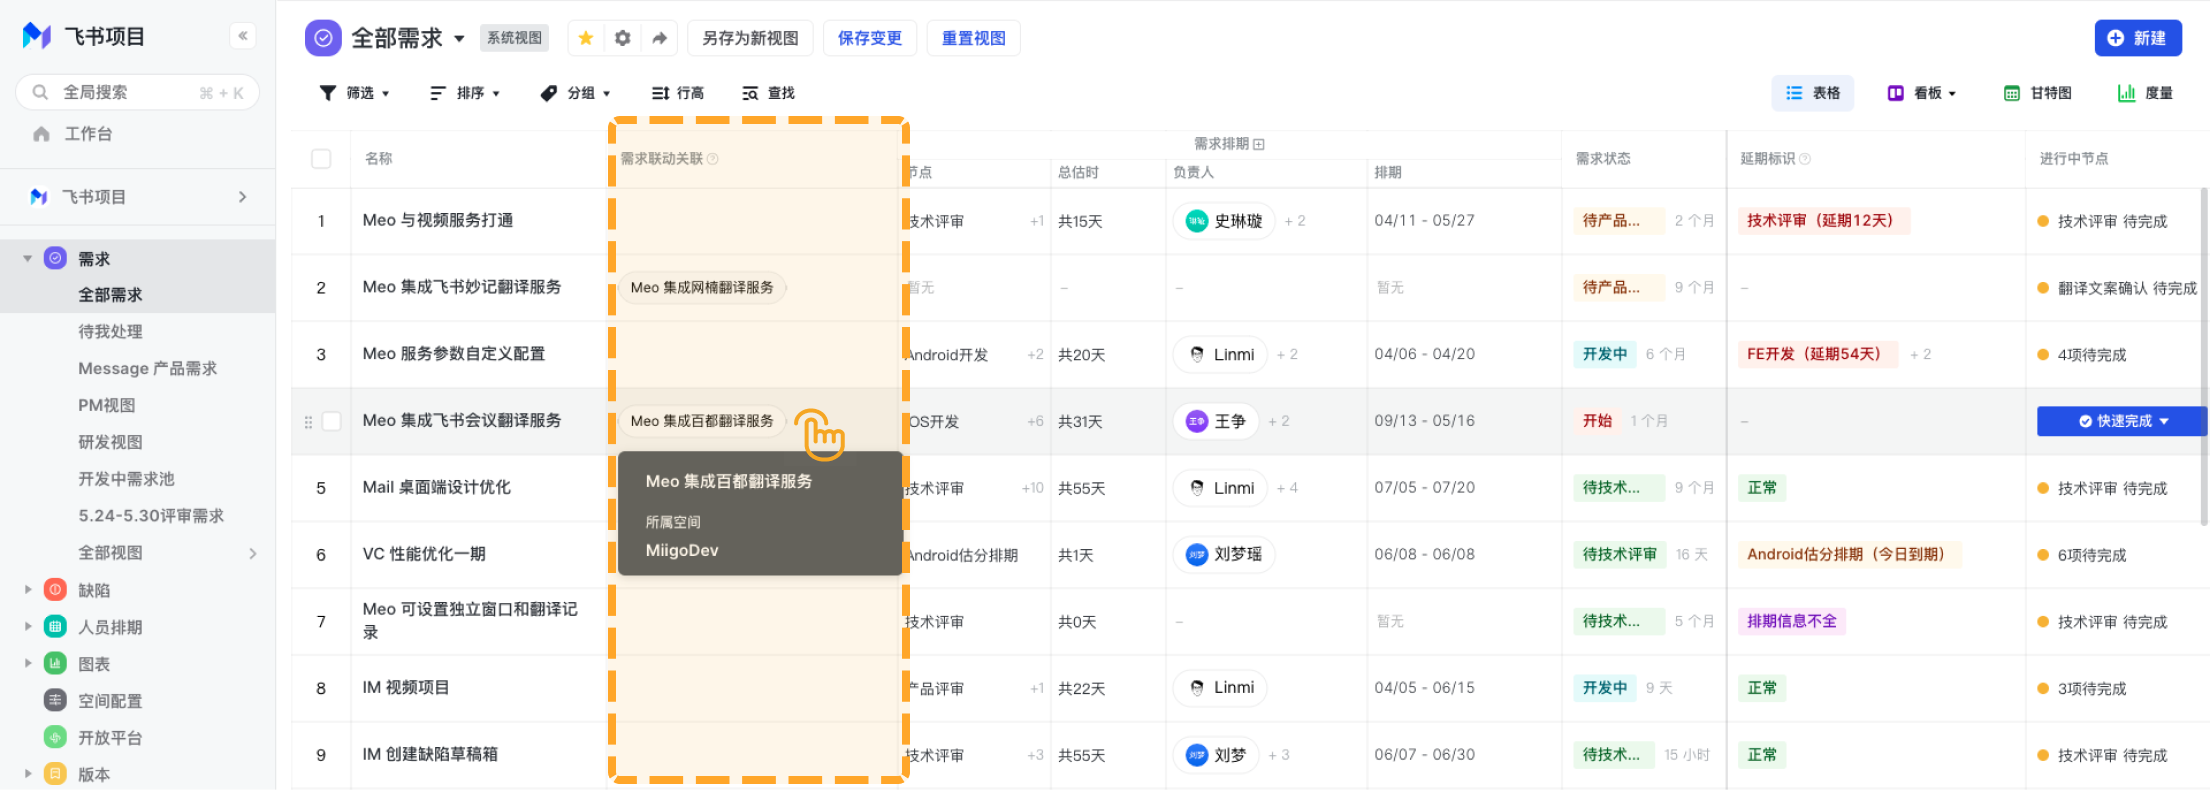Screen dimensions: 2211x790
Task: Select 5.24-5.30评审需求 view
Action: pyautogui.click(x=151, y=516)
